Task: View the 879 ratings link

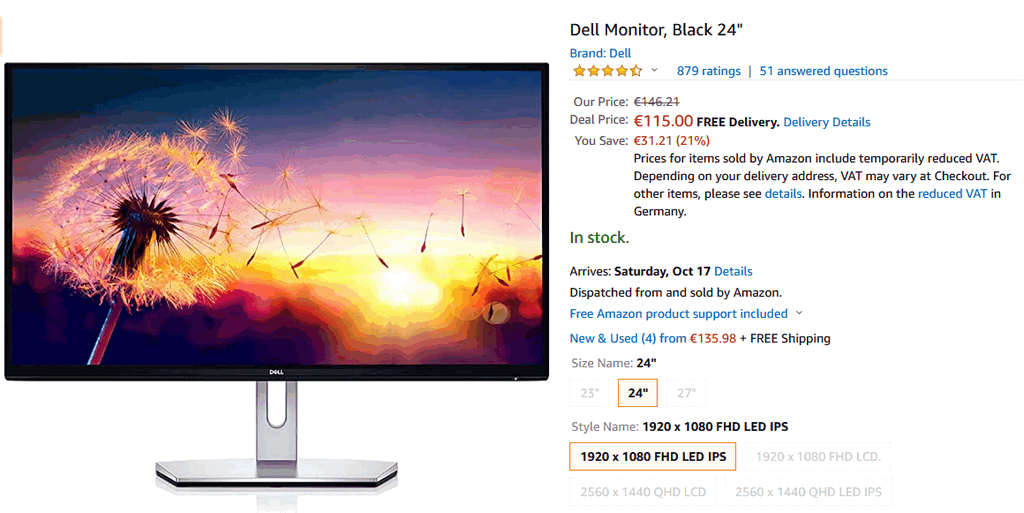Action: (x=709, y=71)
